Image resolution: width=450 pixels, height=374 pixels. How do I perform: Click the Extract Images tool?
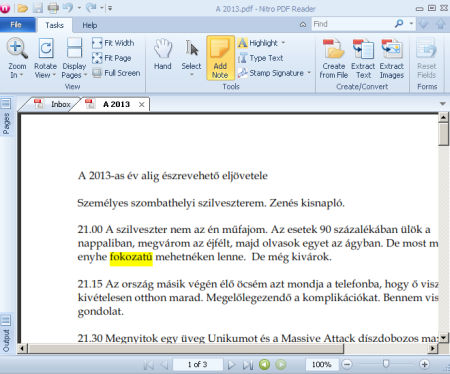(x=392, y=59)
